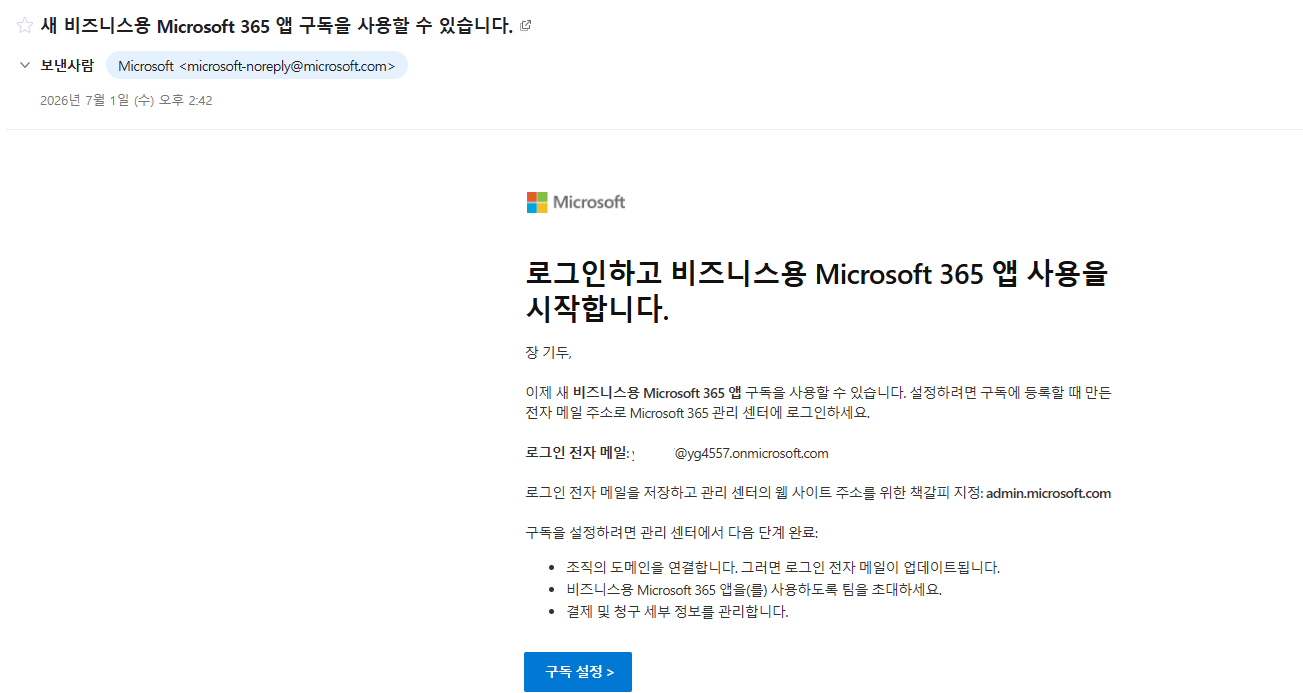
Task: Click bullet about 팀을 초대하세요
Action: click(754, 589)
